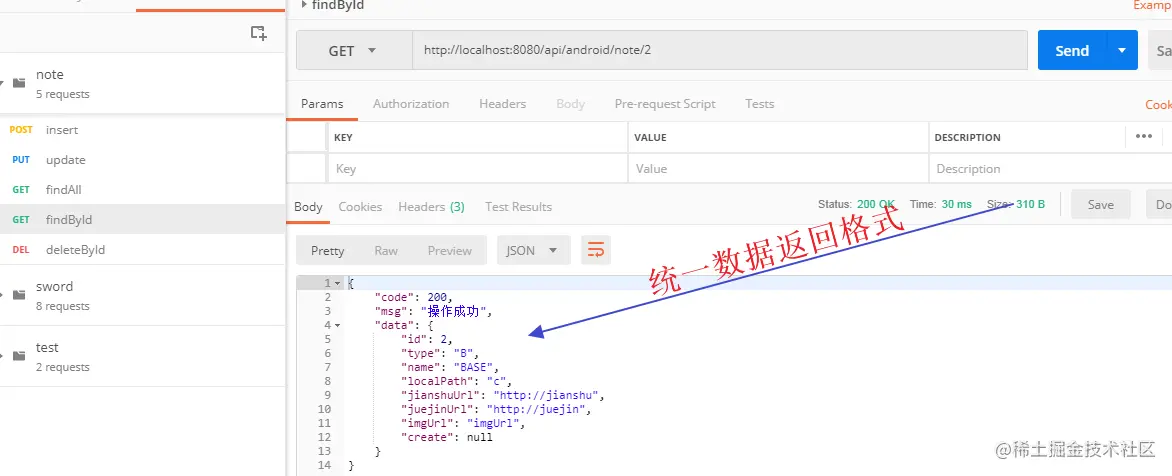Click the "name": "BASE" line
Viewport: 1172px width, 476px height.
pos(449,367)
